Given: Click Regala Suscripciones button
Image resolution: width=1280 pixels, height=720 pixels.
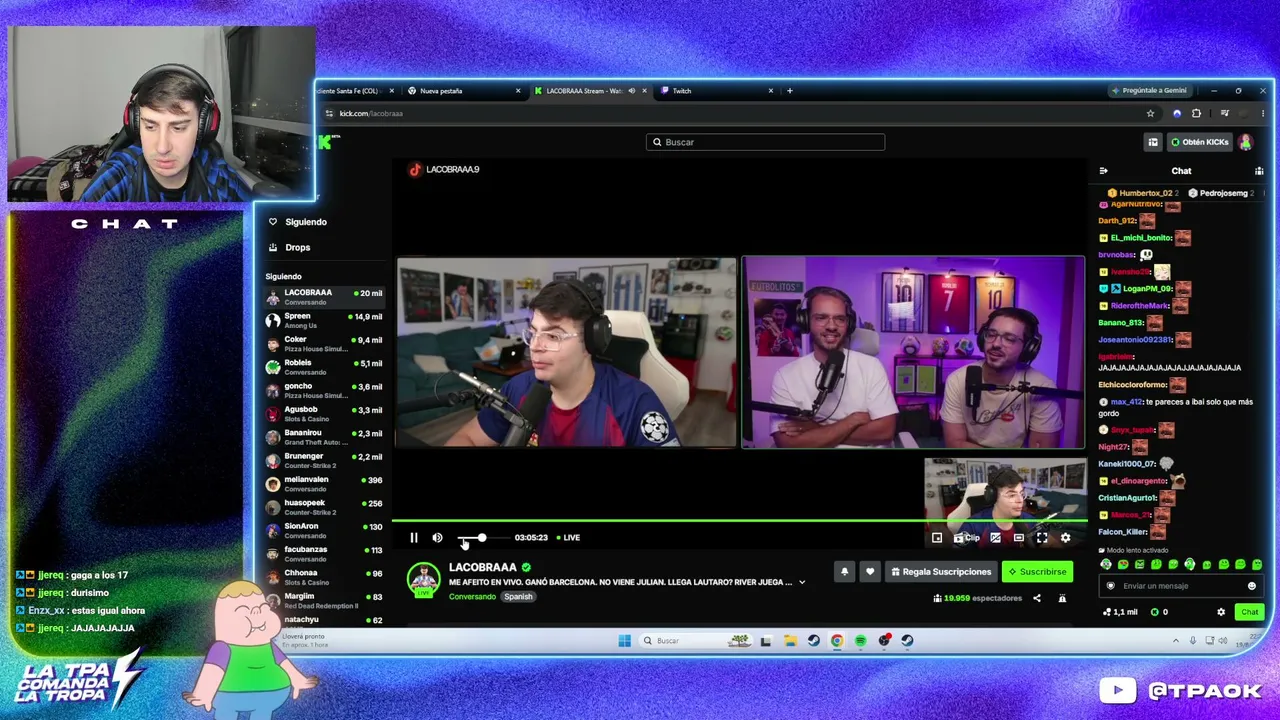Looking at the screenshot, I should pos(941,572).
